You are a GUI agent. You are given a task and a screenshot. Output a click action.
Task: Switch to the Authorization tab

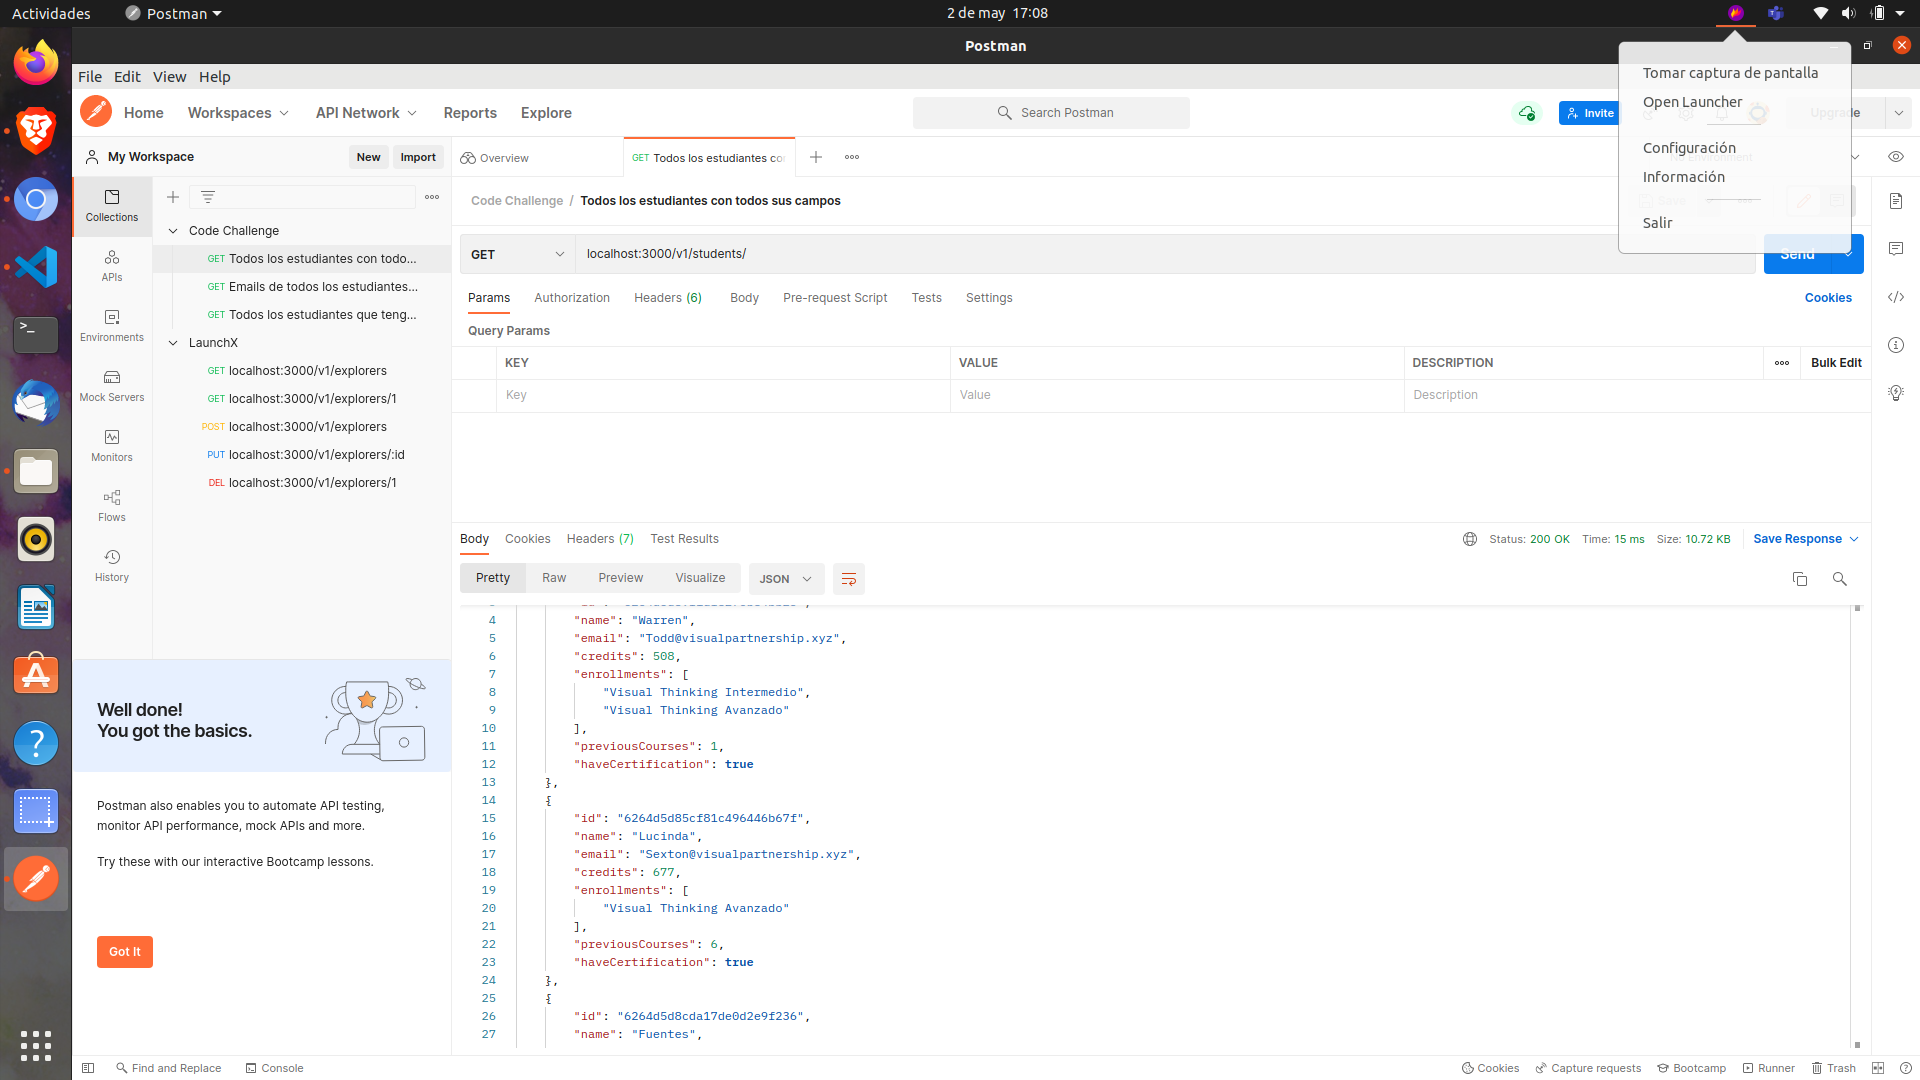(x=570, y=297)
